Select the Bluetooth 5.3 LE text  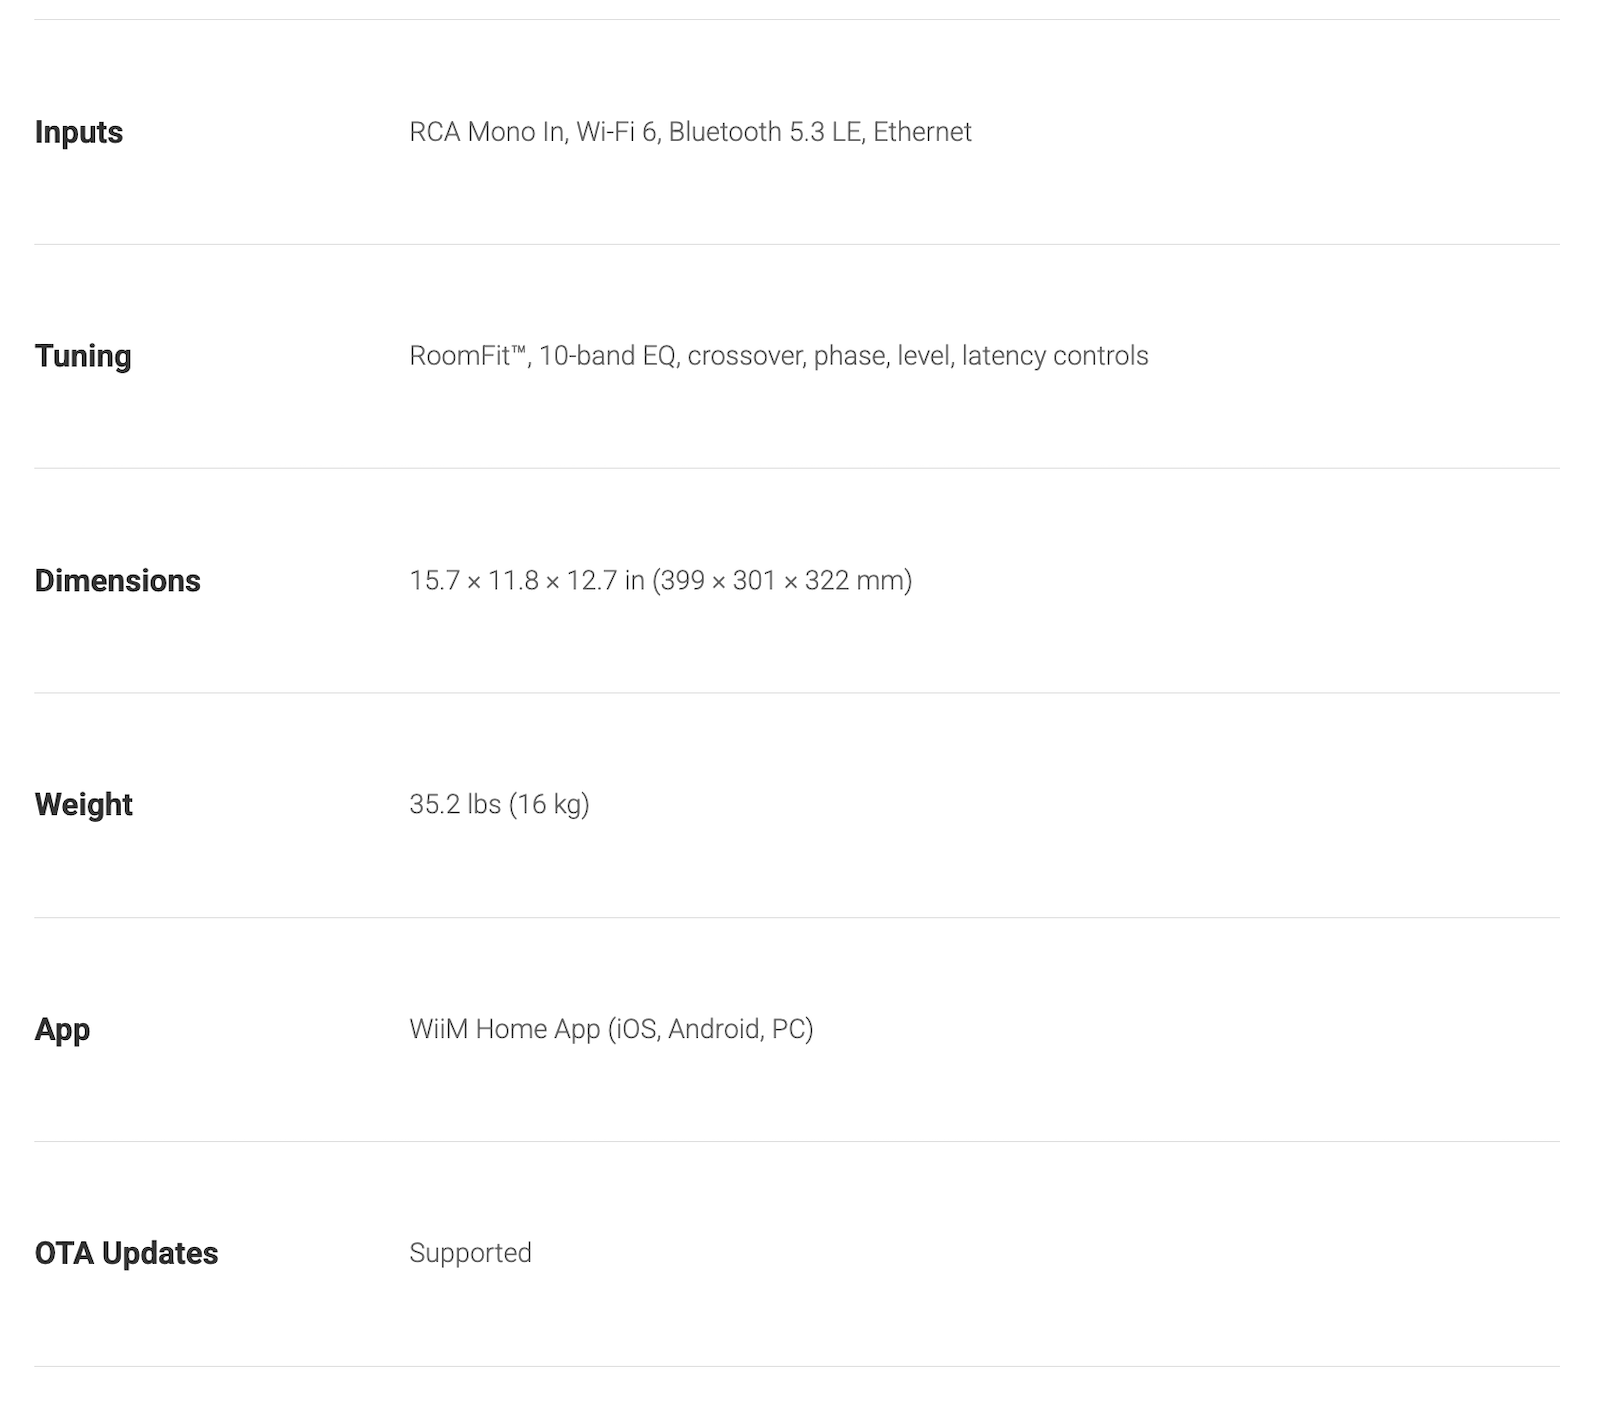pyautogui.click(x=765, y=132)
